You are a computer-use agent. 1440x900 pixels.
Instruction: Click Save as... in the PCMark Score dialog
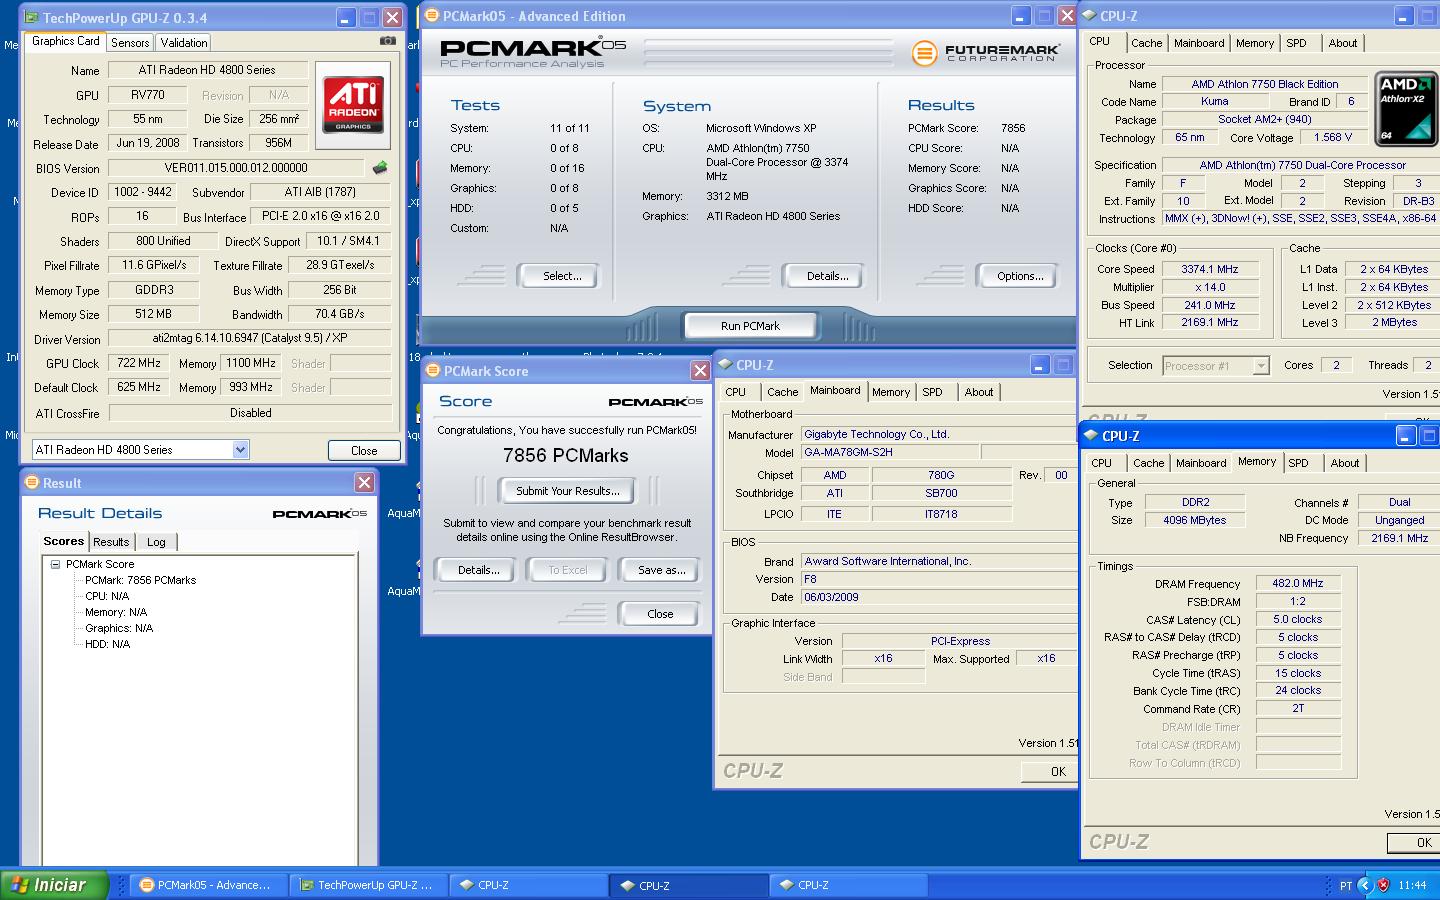661,570
